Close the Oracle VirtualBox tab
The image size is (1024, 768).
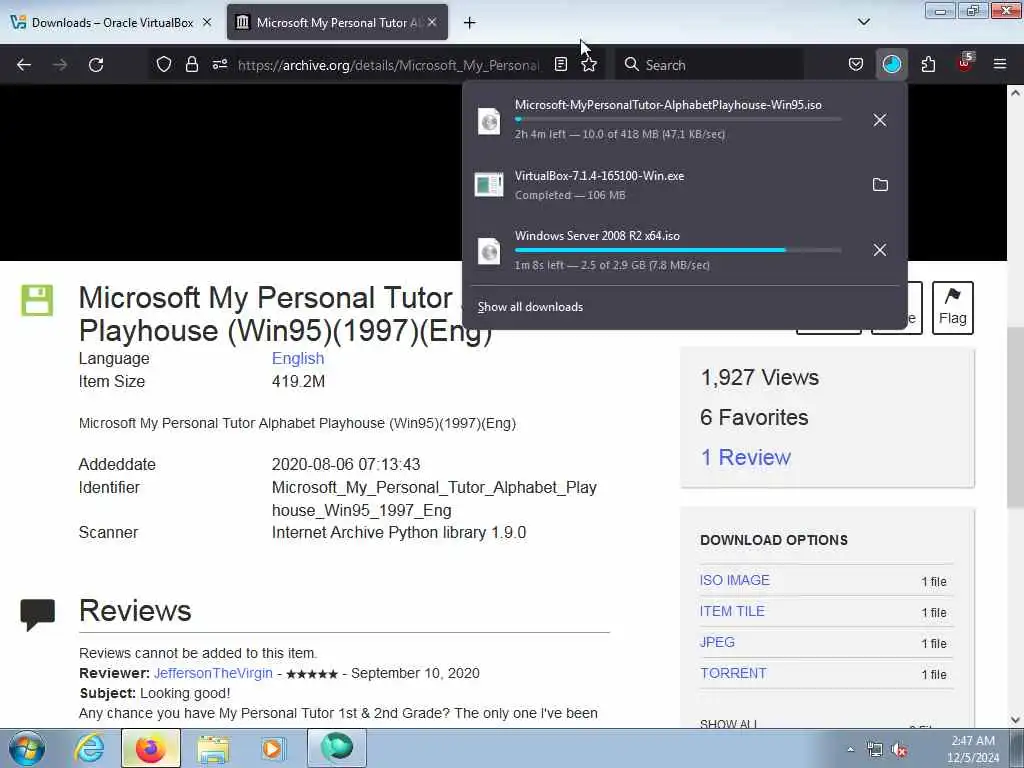(207, 22)
